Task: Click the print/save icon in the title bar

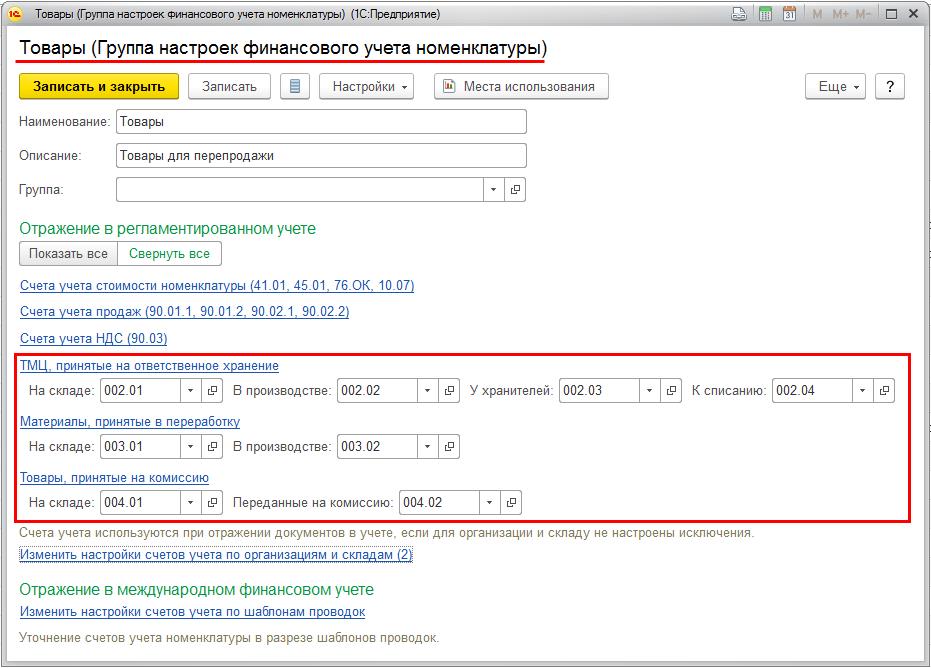Action: point(739,14)
